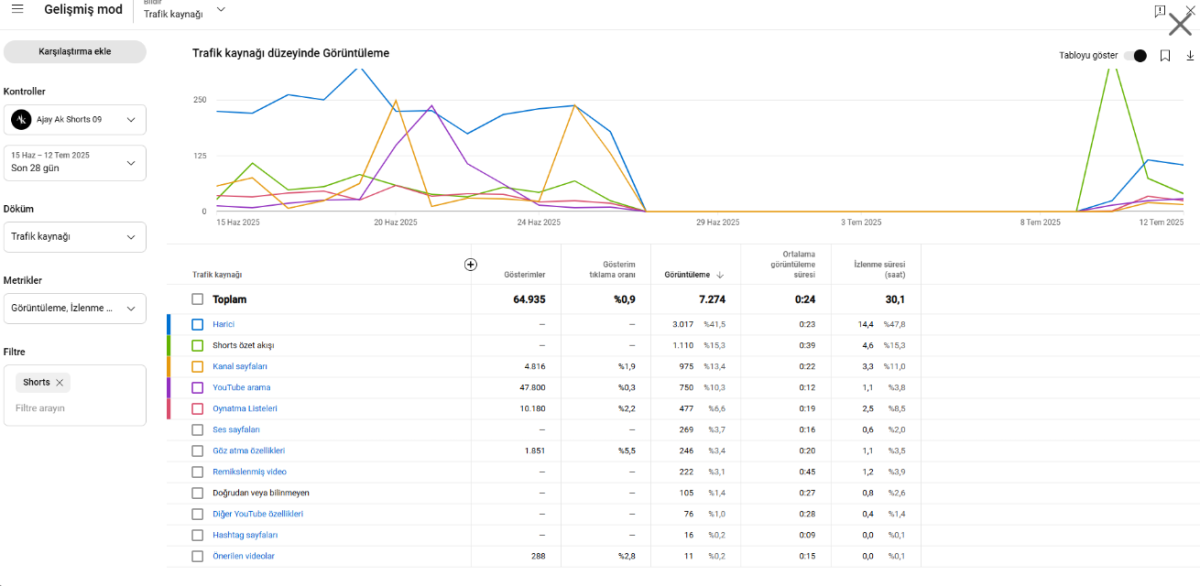Open the Ajay Ak Shorts 09 channel dropdown
The image size is (1200, 586).
click(75, 119)
